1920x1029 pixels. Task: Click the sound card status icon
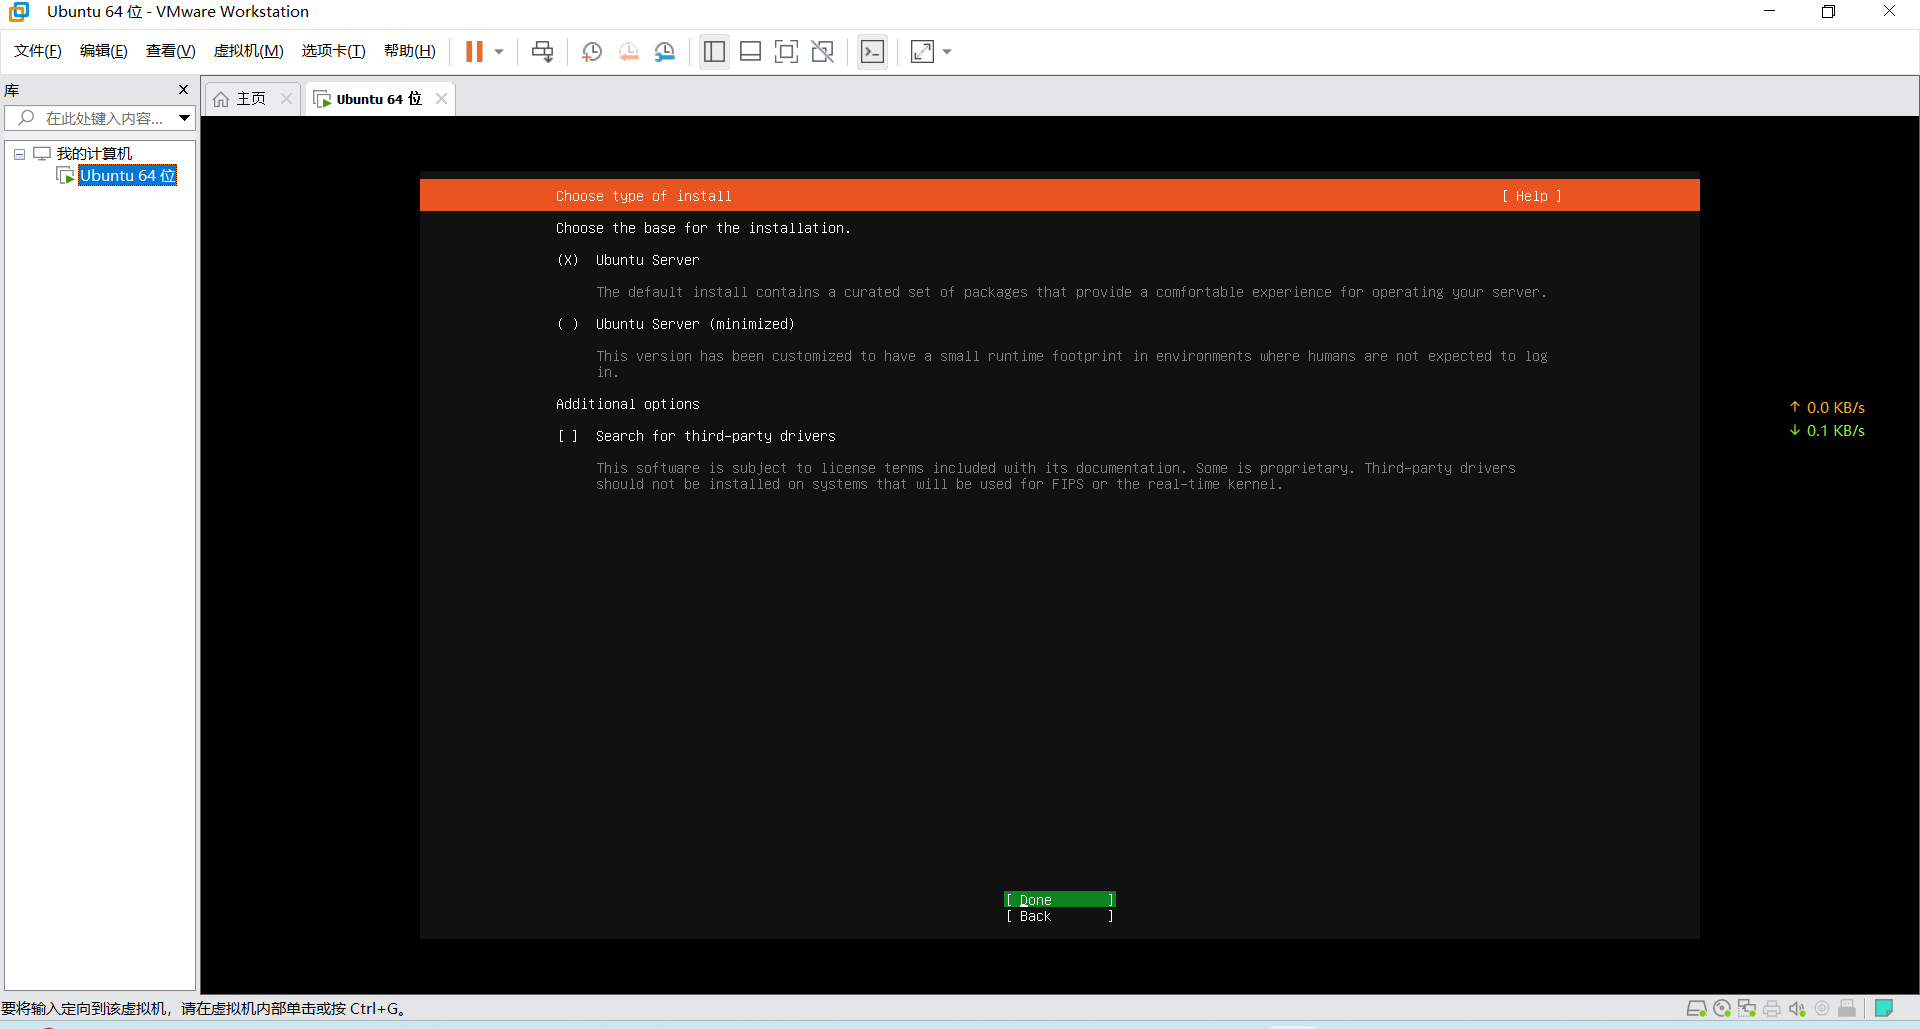point(1797,1008)
